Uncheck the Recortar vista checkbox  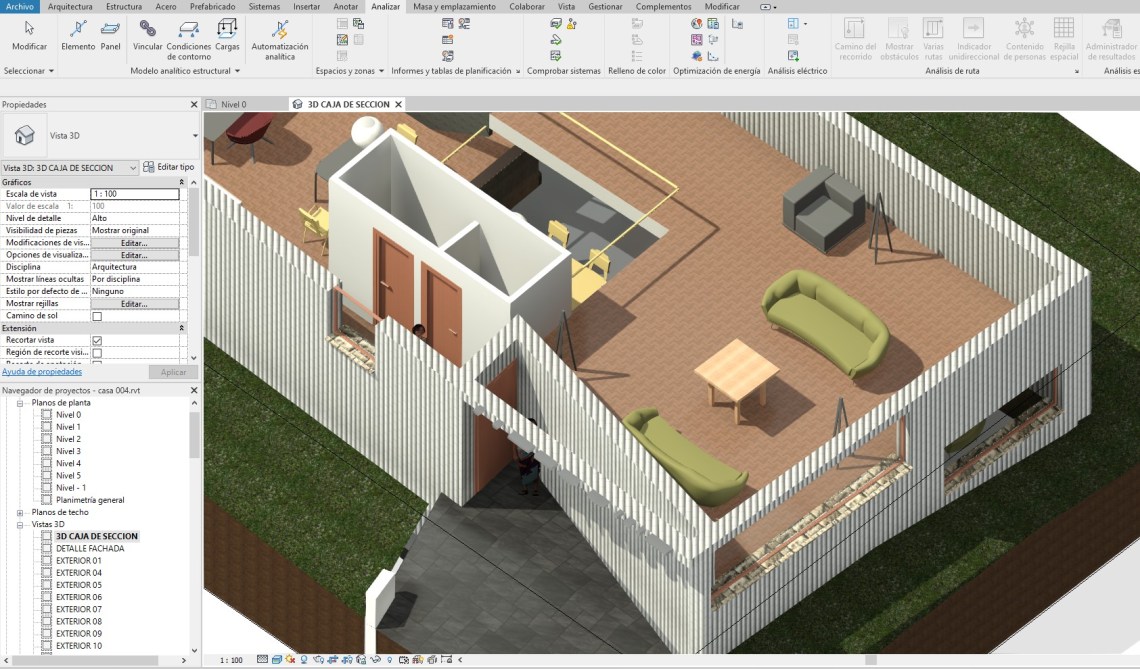click(97, 341)
